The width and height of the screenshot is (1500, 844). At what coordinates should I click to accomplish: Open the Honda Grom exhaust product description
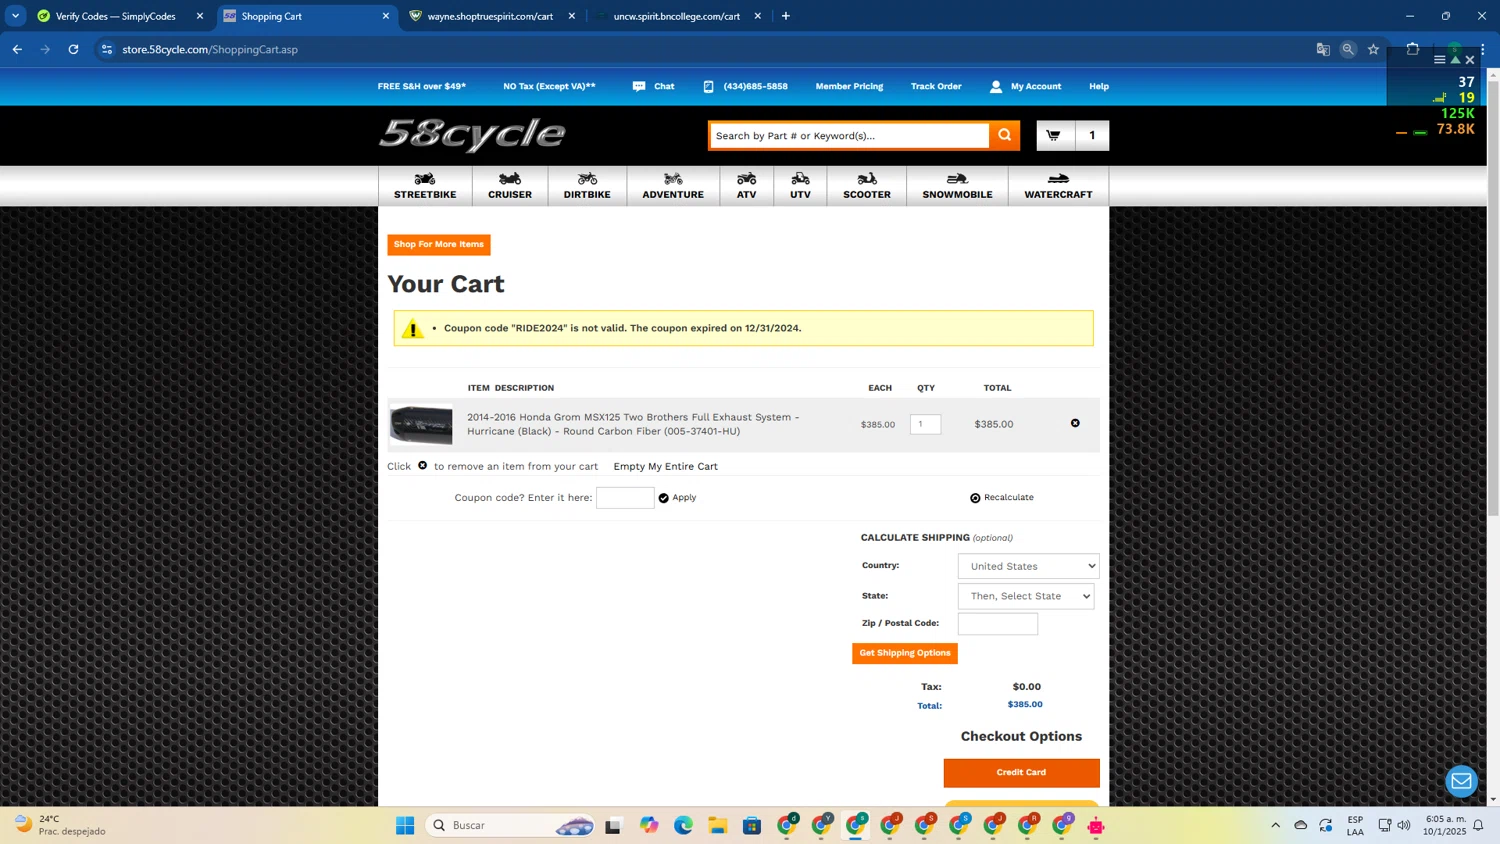(633, 424)
